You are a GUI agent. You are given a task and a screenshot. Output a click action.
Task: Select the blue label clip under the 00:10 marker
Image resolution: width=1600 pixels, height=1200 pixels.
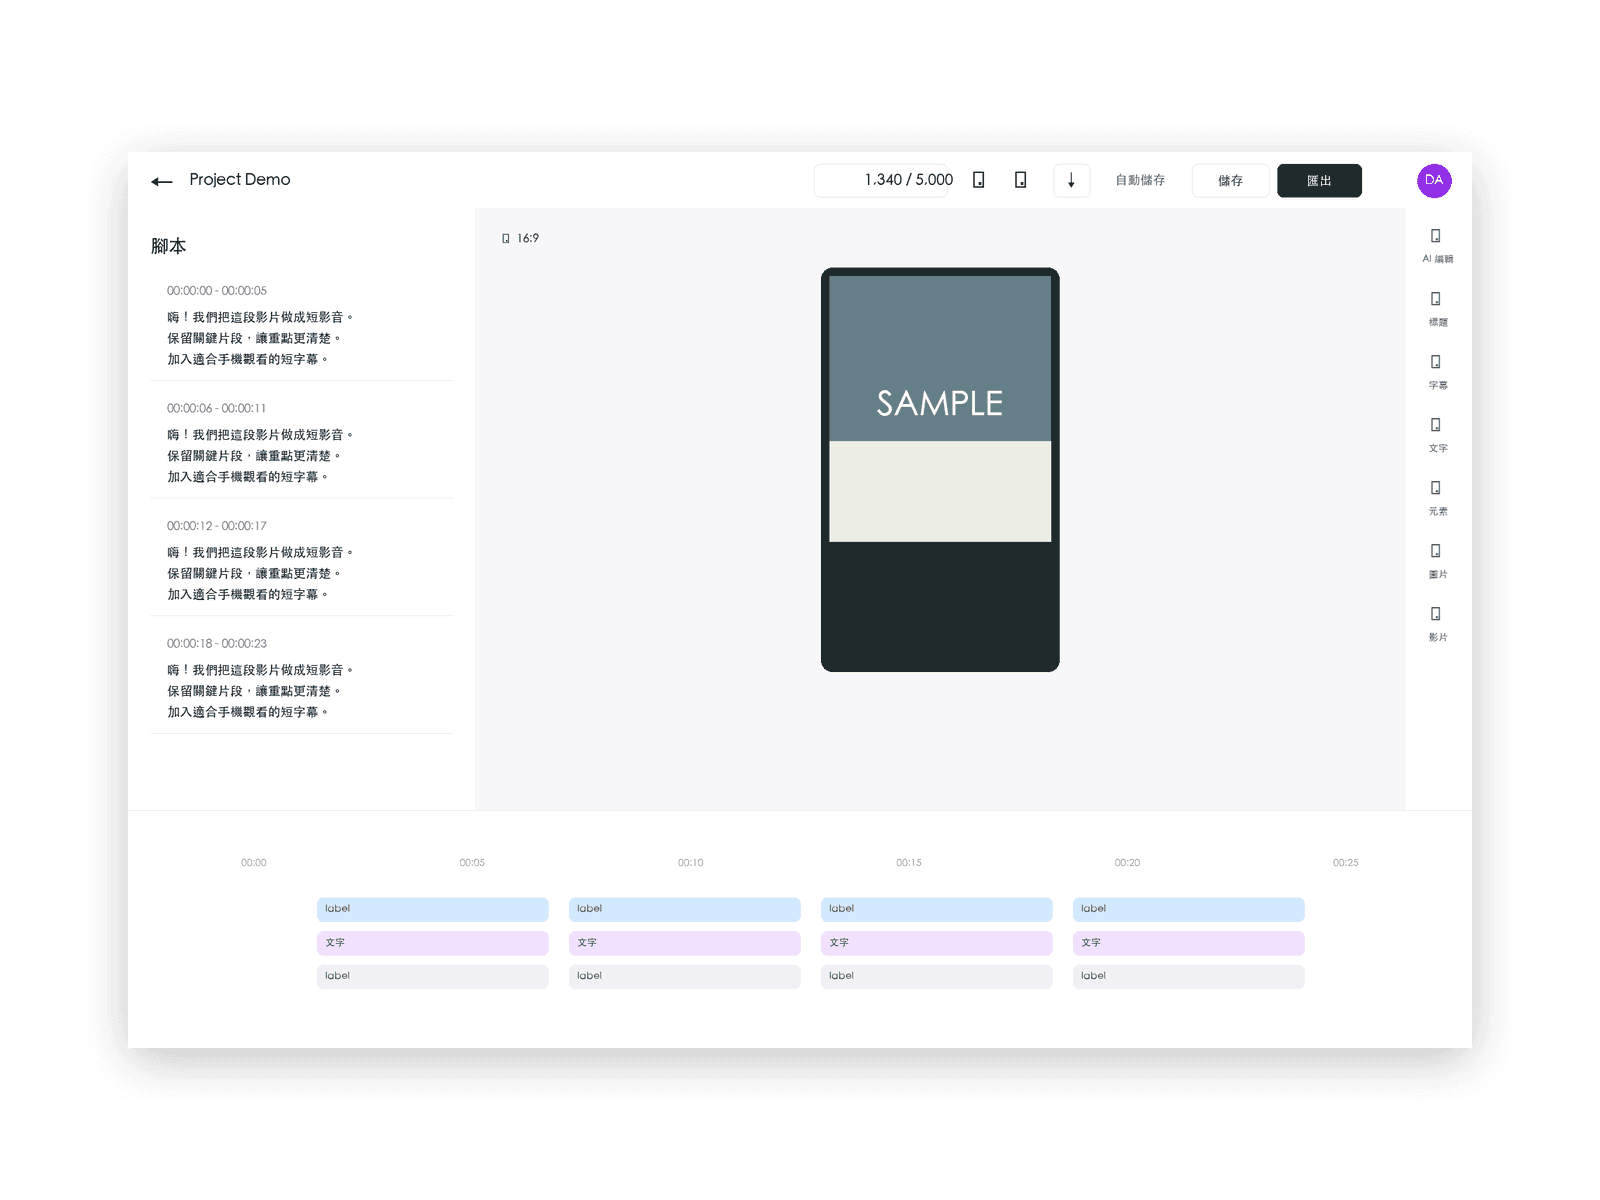(685, 909)
